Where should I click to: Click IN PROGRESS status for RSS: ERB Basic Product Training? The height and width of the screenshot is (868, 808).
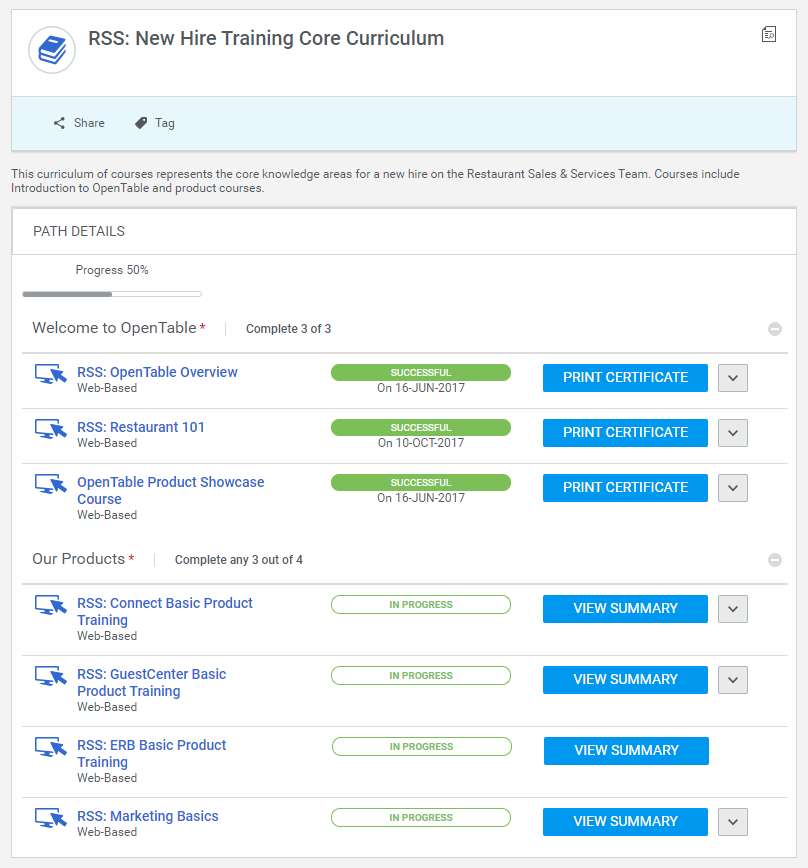(422, 747)
